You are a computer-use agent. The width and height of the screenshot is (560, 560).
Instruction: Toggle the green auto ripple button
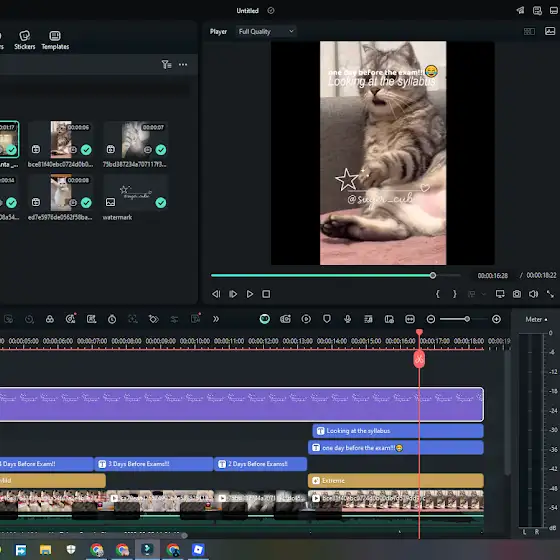(x=265, y=319)
